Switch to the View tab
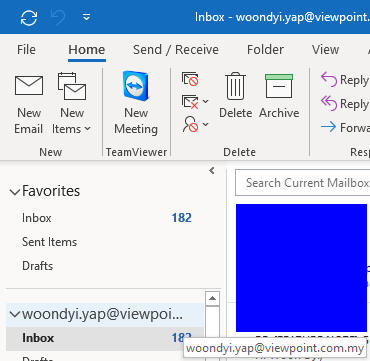 point(325,50)
